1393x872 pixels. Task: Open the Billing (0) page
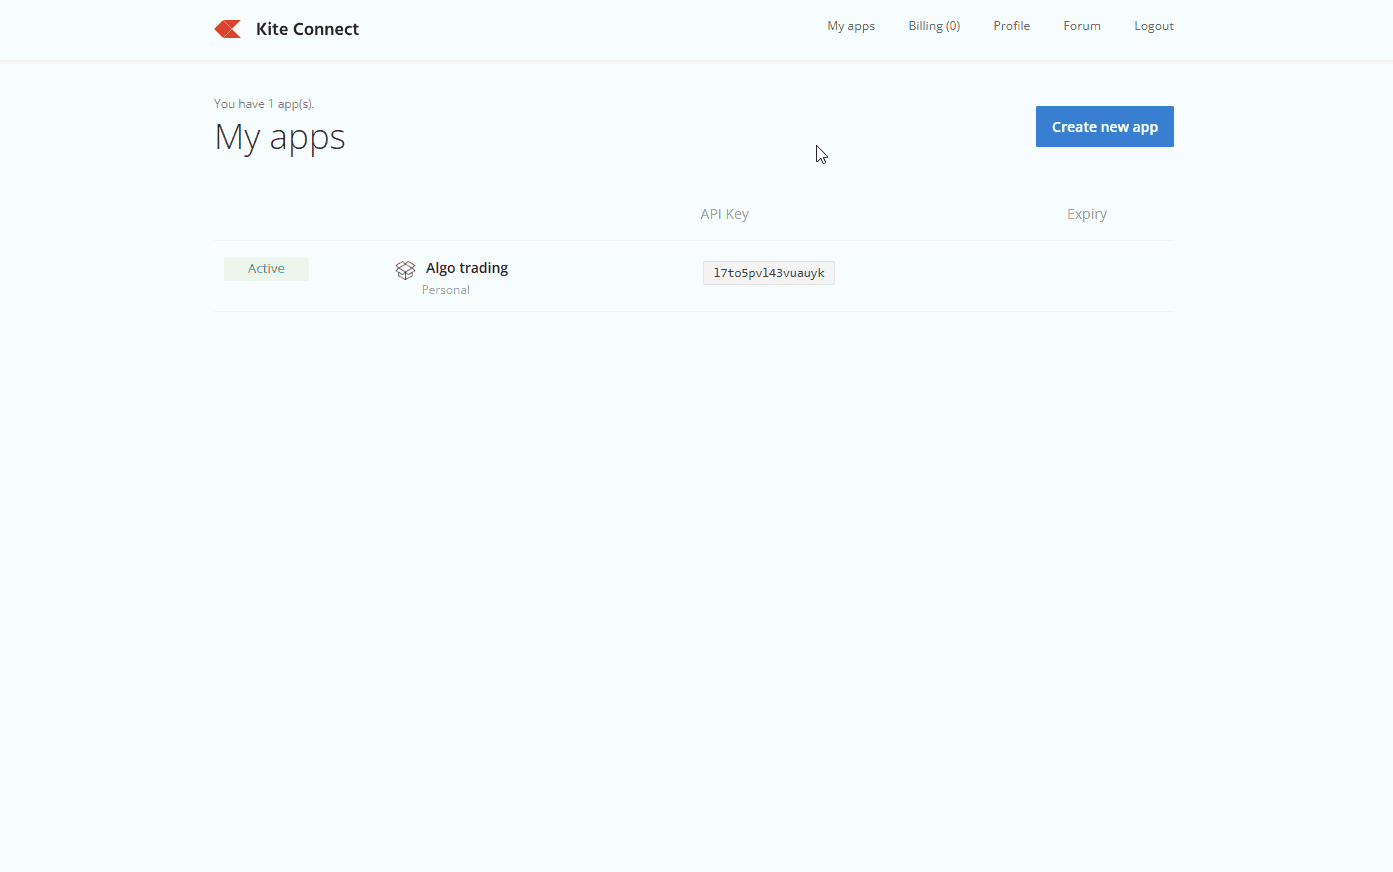pos(933,26)
